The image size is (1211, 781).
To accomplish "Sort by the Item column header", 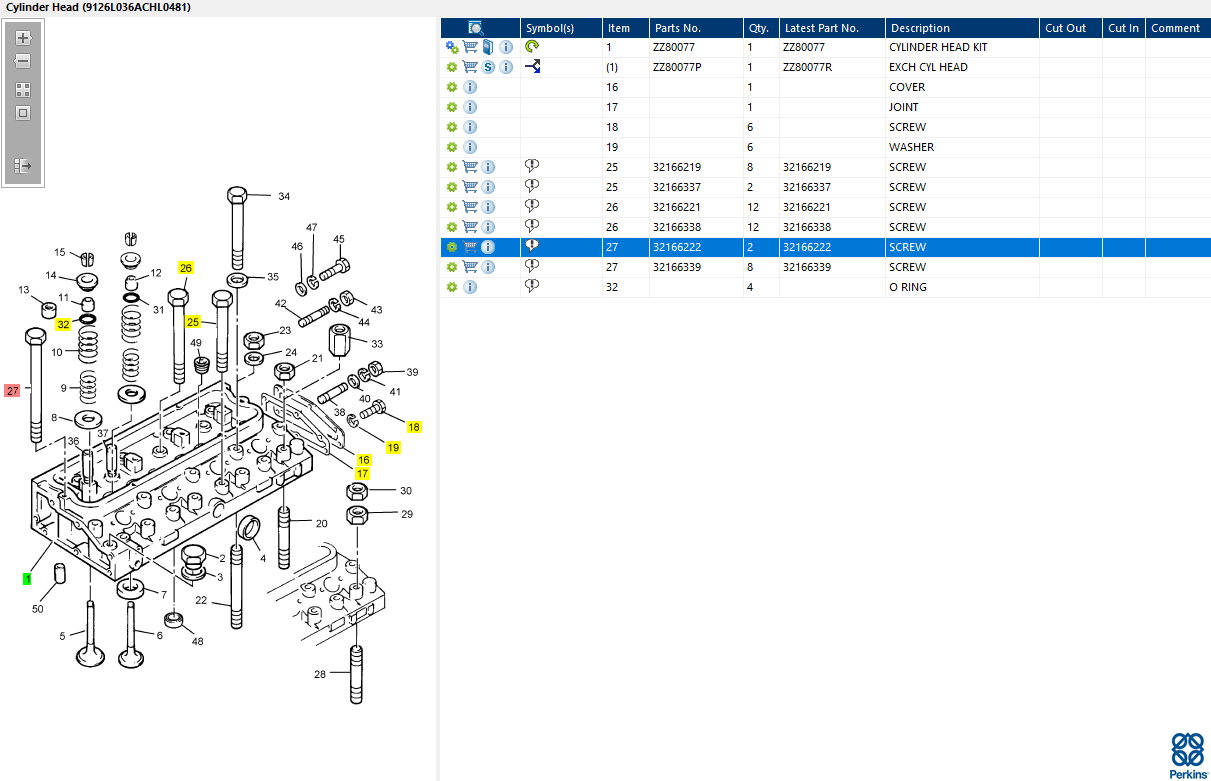I will pyautogui.click(x=625, y=28).
